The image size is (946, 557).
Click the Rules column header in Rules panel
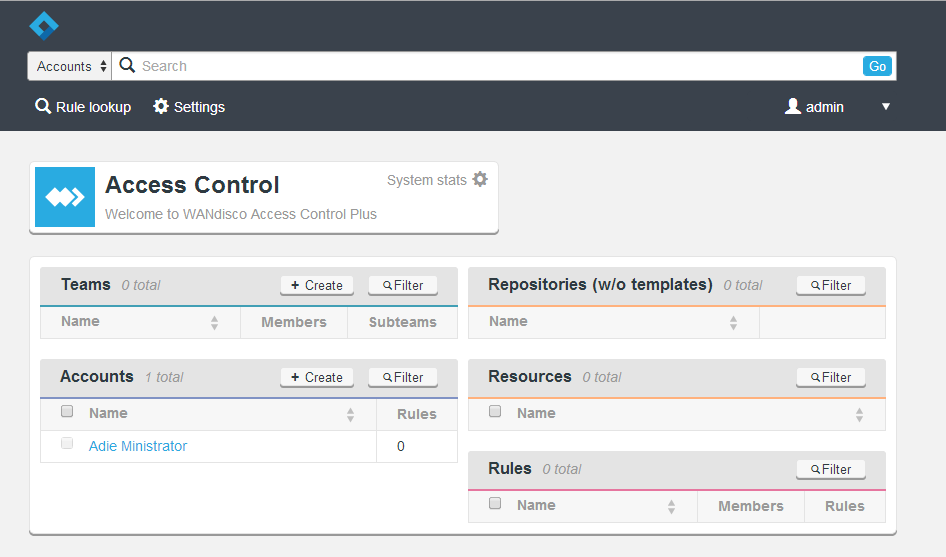point(845,506)
